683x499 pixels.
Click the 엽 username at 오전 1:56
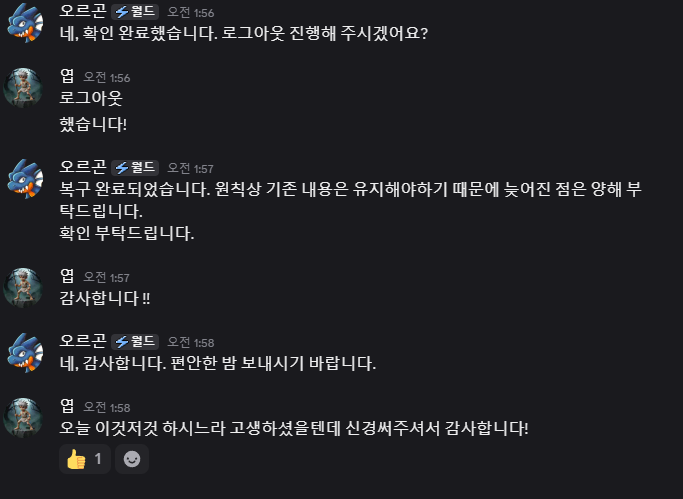click(67, 76)
